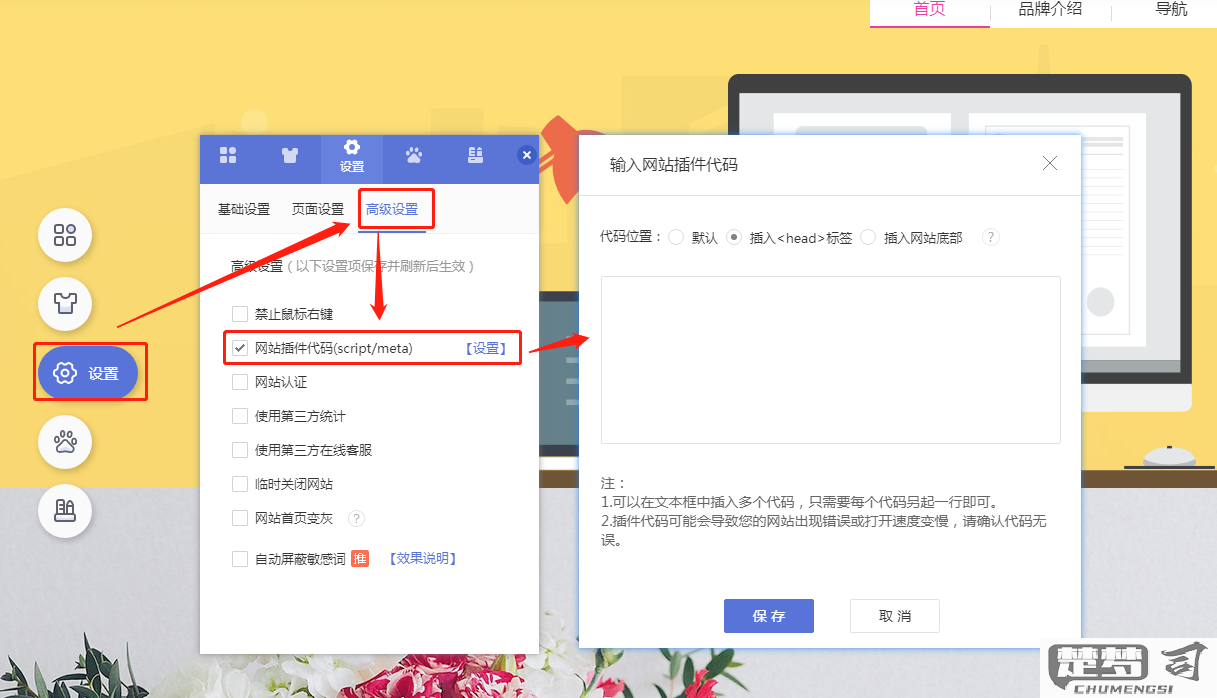Open 【效果说明】 link
1217x698 pixels.
click(423, 559)
